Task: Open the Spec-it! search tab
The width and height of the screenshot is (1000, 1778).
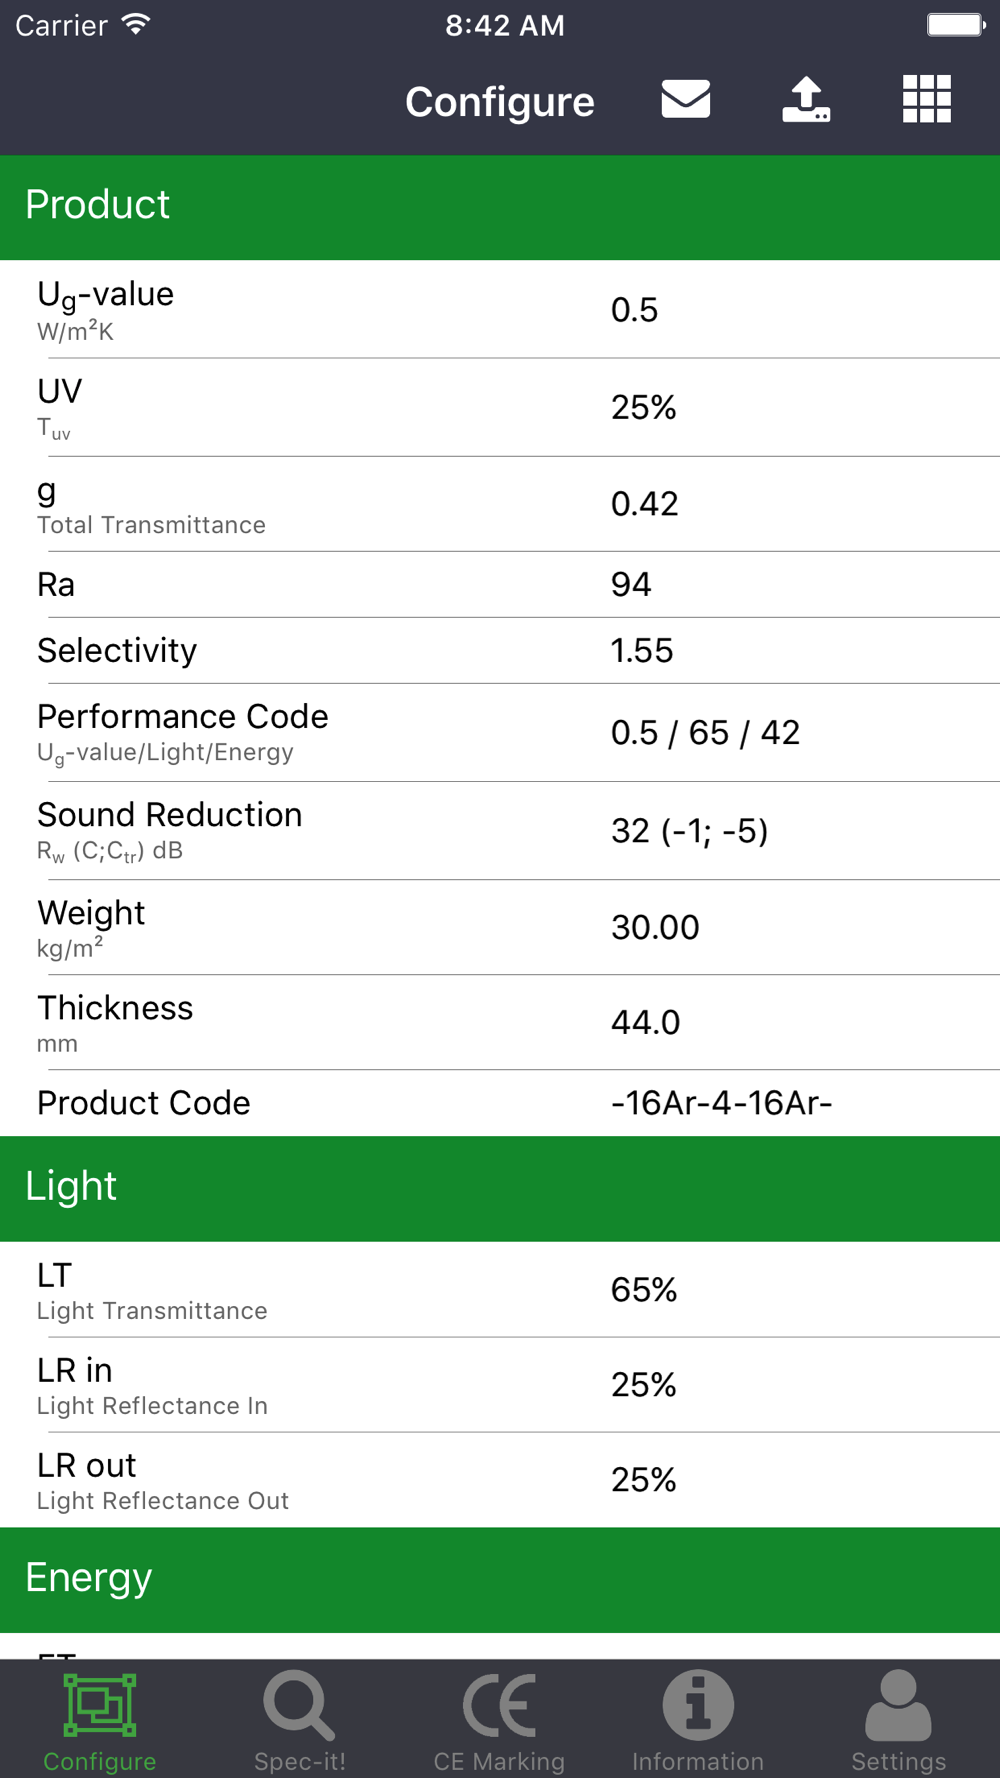Action: point(299,1720)
